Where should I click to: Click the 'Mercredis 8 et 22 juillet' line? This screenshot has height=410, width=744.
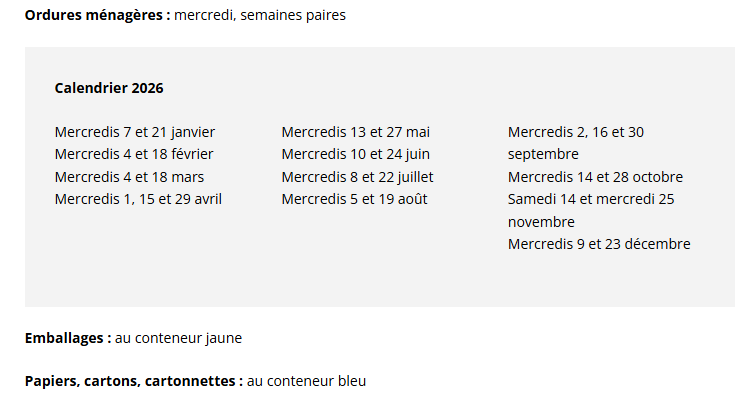click(x=357, y=177)
